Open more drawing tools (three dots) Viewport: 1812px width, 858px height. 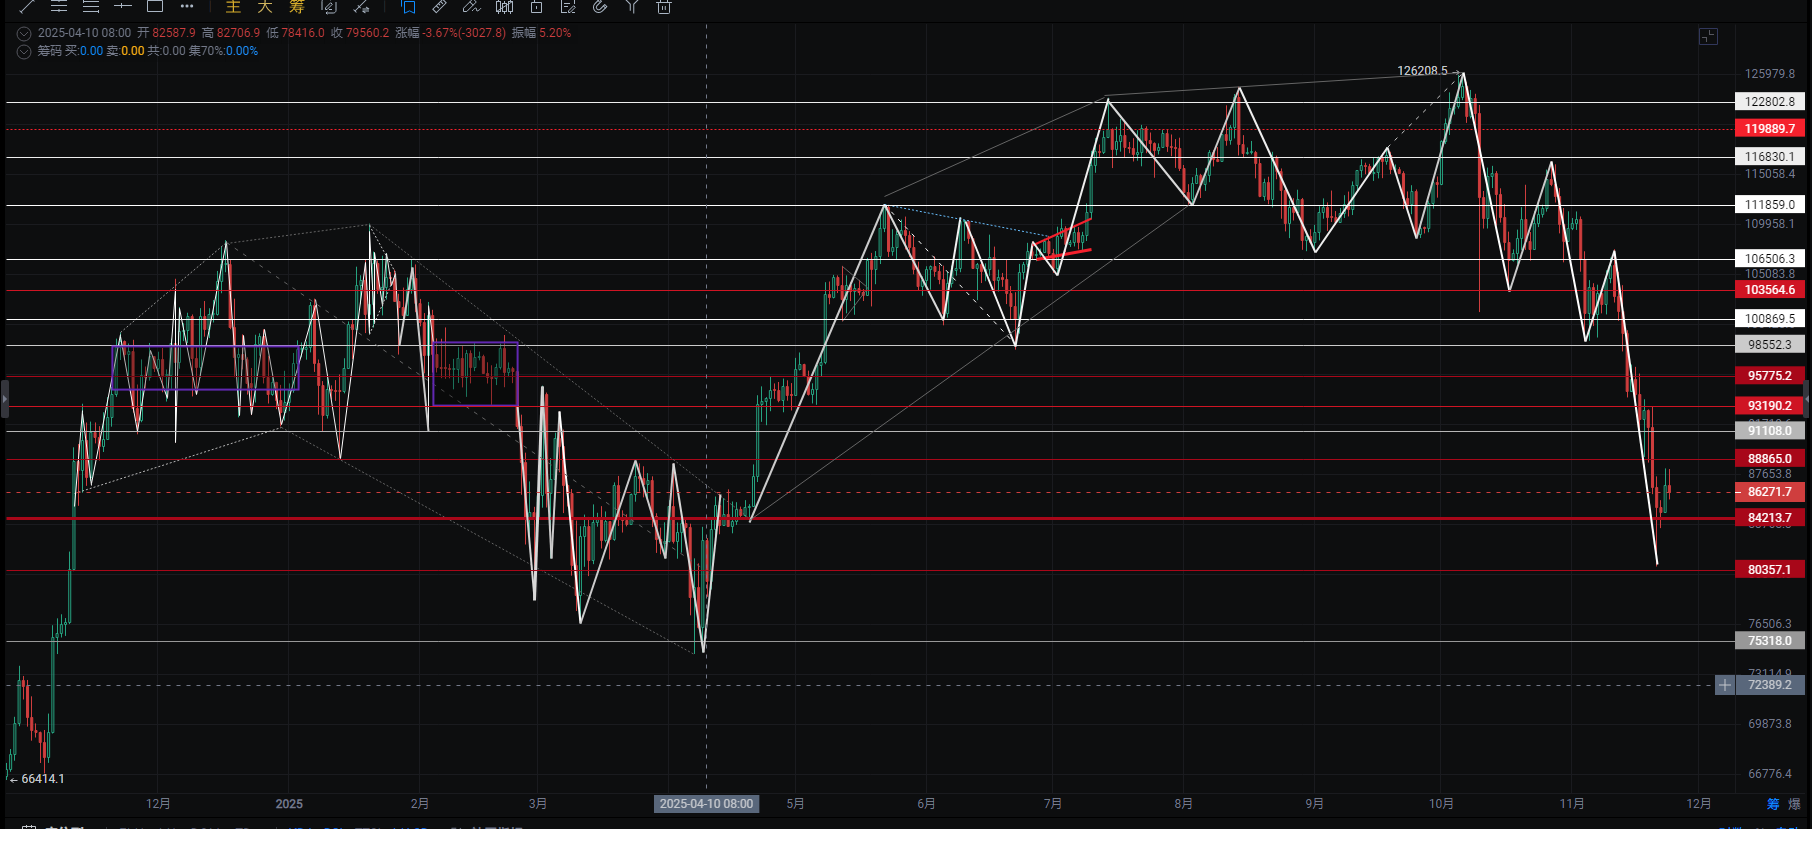tap(187, 6)
